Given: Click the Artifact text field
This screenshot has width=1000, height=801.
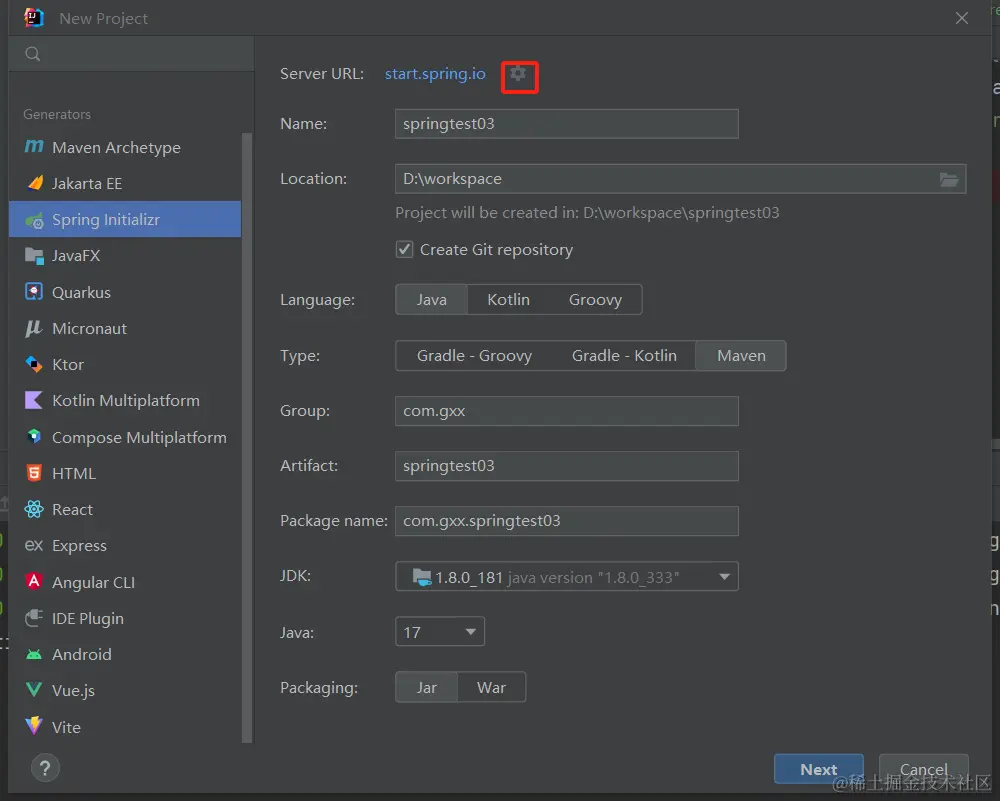Looking at the screenshot, I should pyautogui.click(x=566, y=466).
